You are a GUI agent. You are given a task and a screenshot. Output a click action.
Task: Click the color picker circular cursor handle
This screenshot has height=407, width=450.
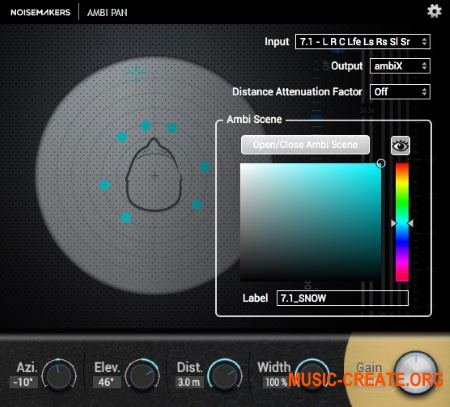coord(381,163)
